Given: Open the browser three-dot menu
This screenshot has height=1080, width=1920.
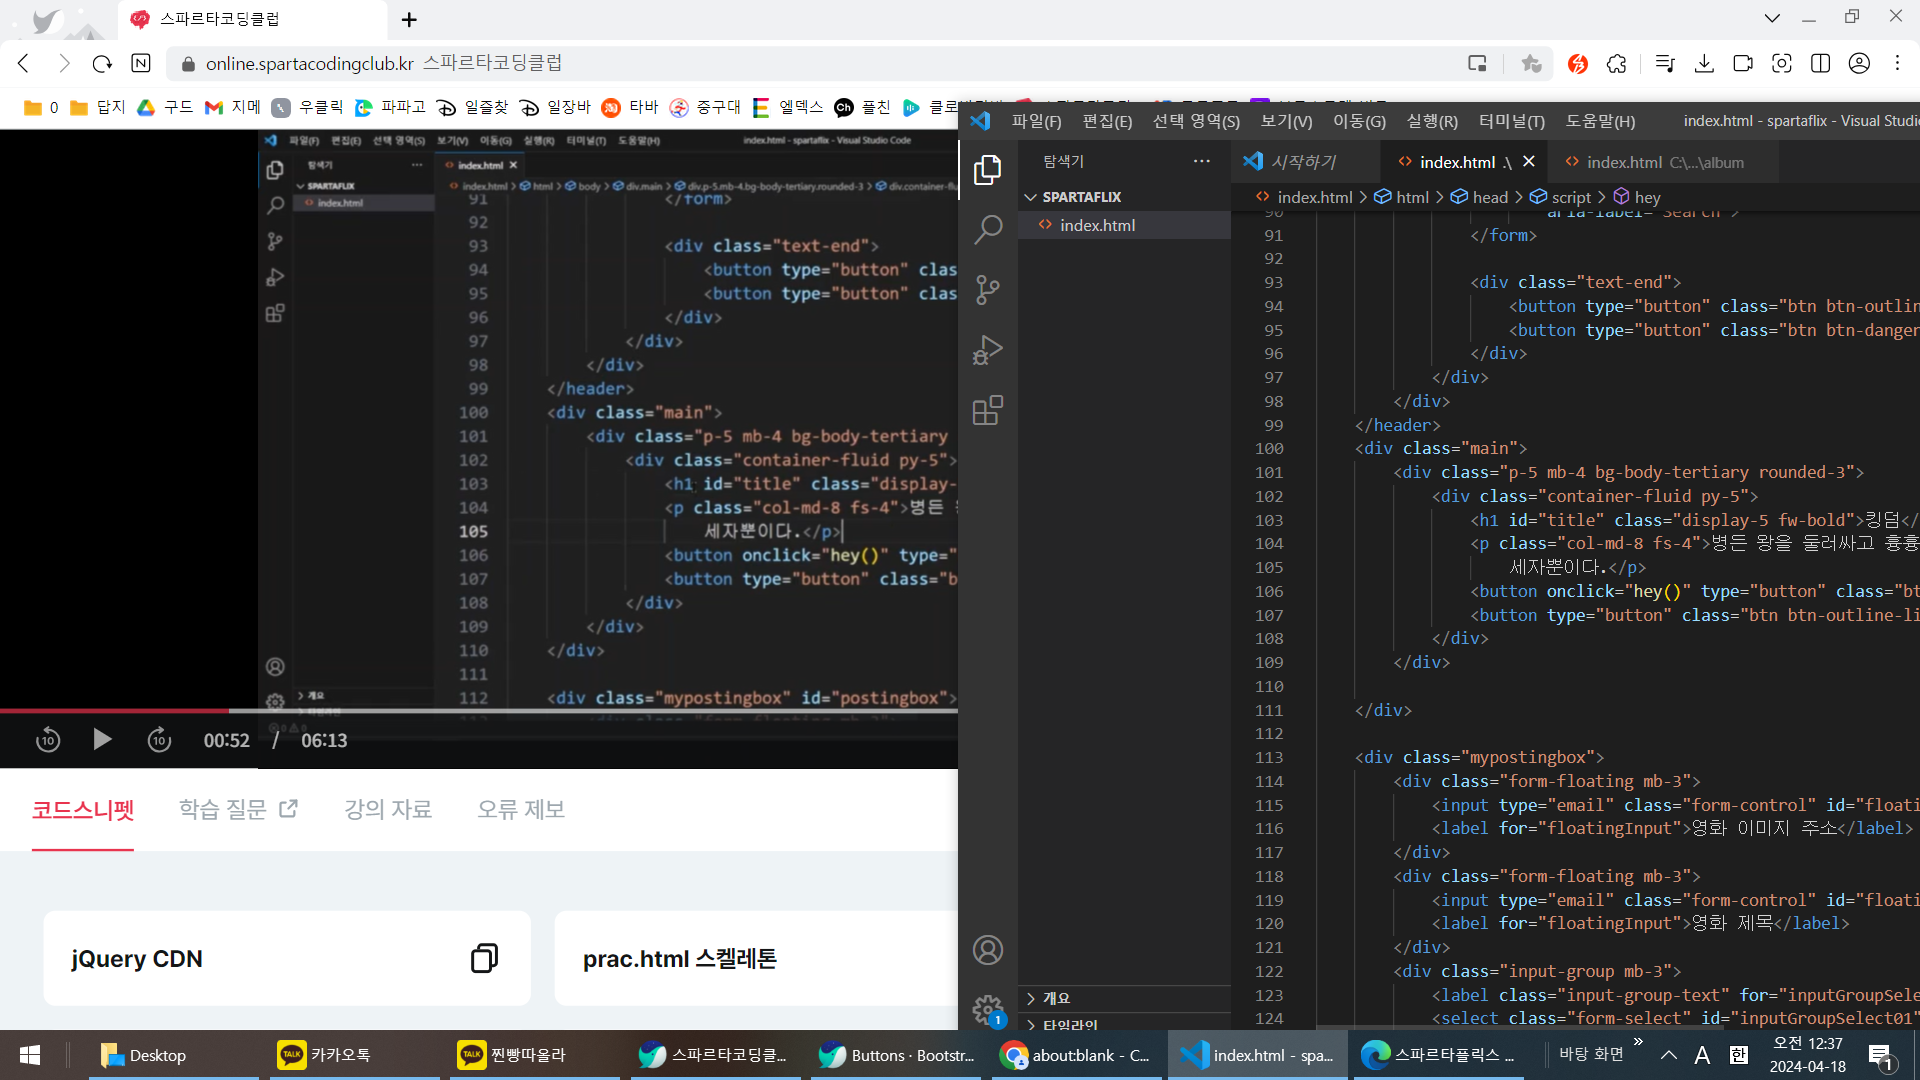Looking at the screenshot, I should (1897, 64).
